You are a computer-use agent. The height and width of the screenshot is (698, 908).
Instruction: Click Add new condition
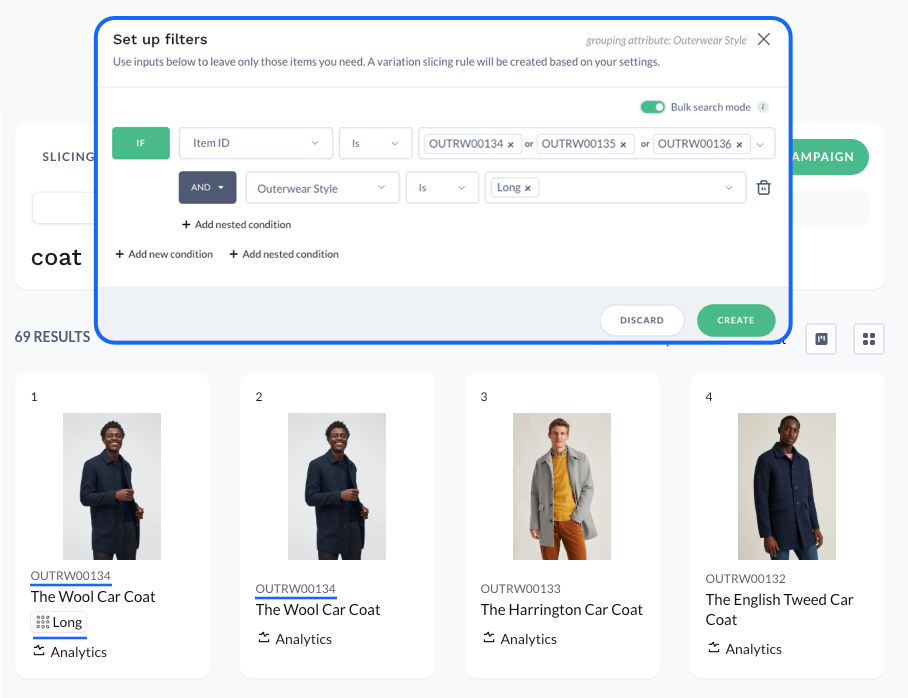point(164,254)
